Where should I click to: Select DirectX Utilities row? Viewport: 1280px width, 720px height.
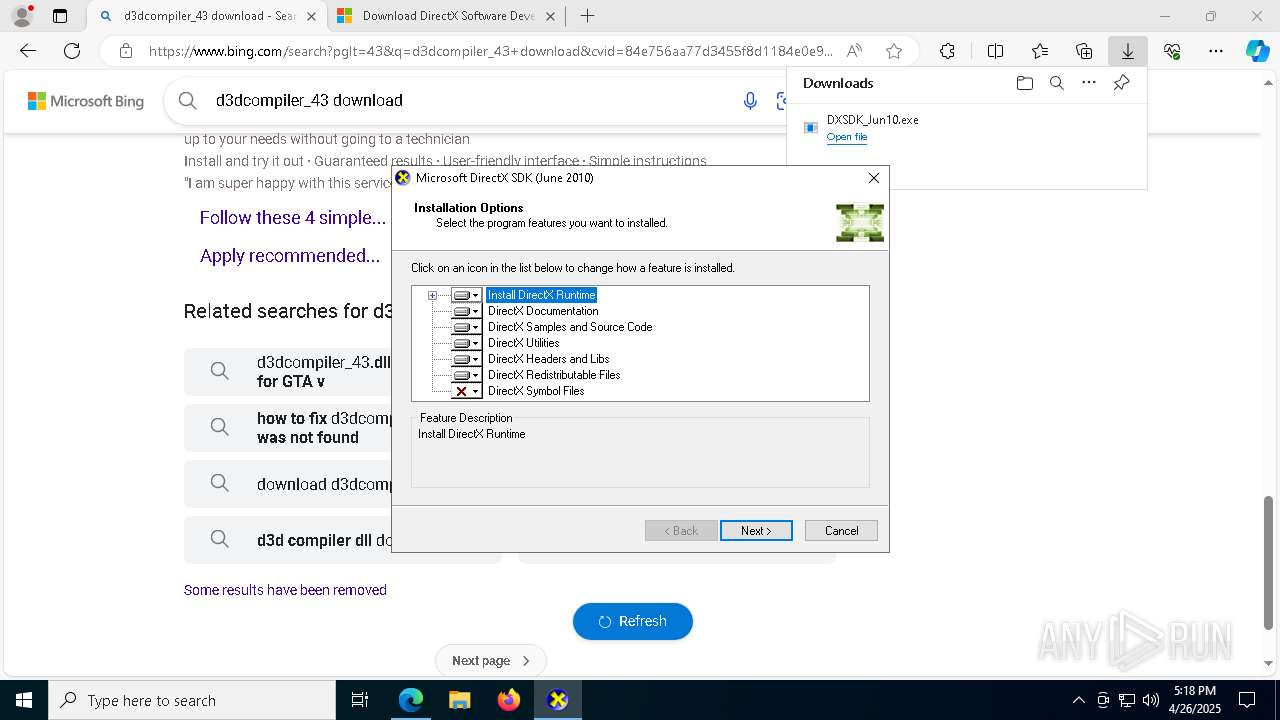tap(523, 343)
